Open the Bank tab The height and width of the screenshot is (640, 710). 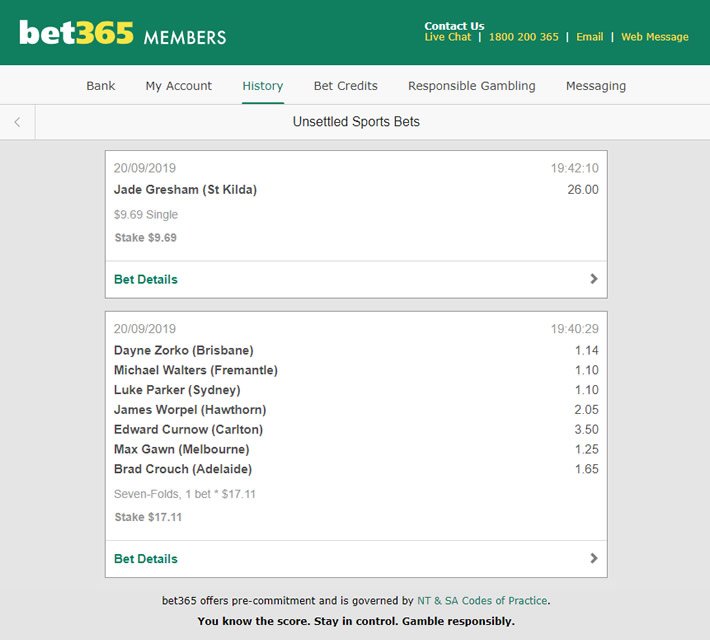[101, 86]
